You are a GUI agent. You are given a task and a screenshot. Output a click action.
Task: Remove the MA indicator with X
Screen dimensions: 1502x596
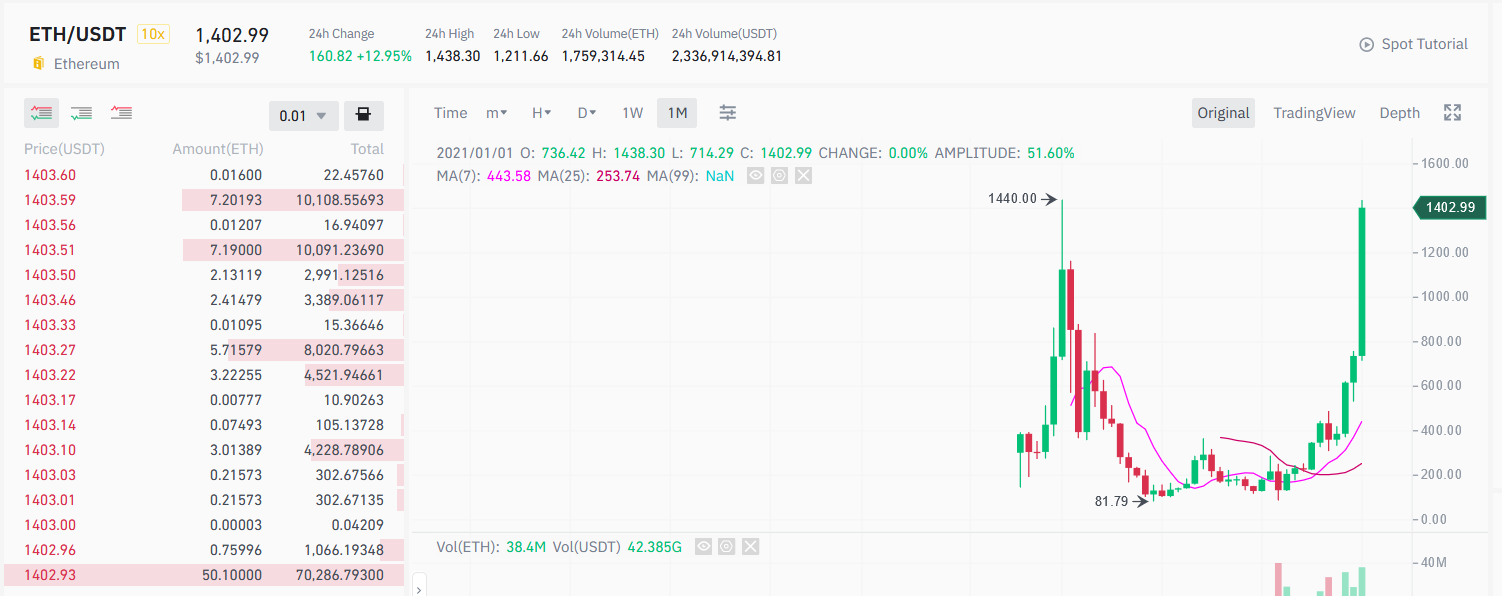tap(803, 176)
